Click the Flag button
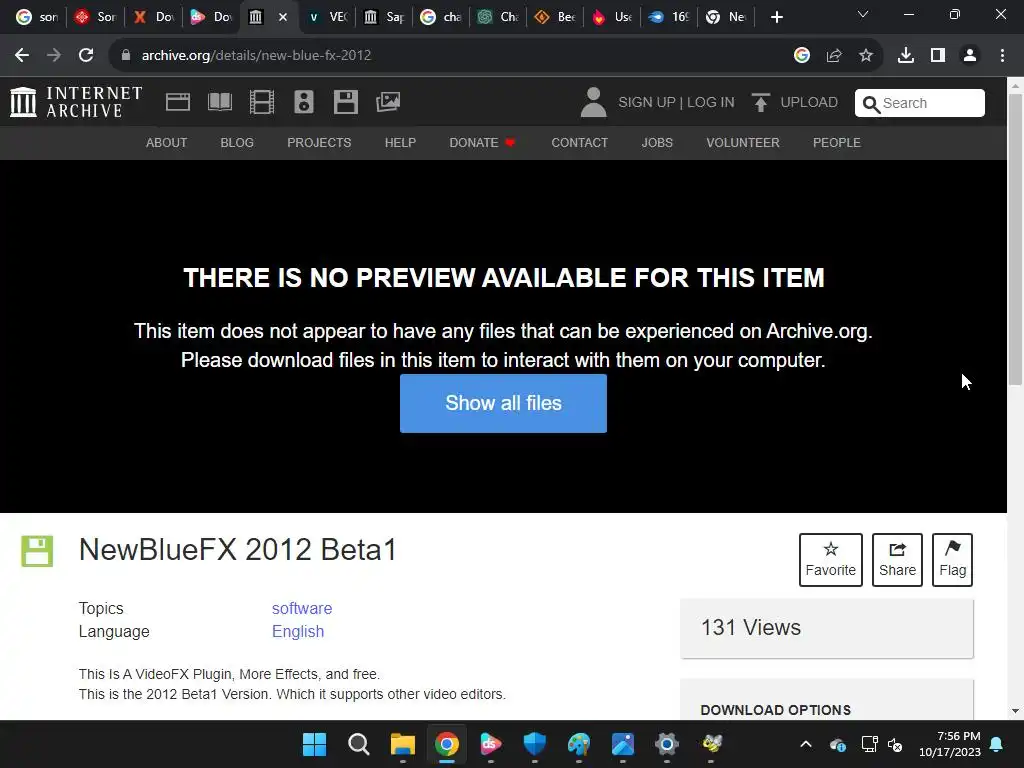Viewport: 1024px width, 768px height. [x=953, y=560]
